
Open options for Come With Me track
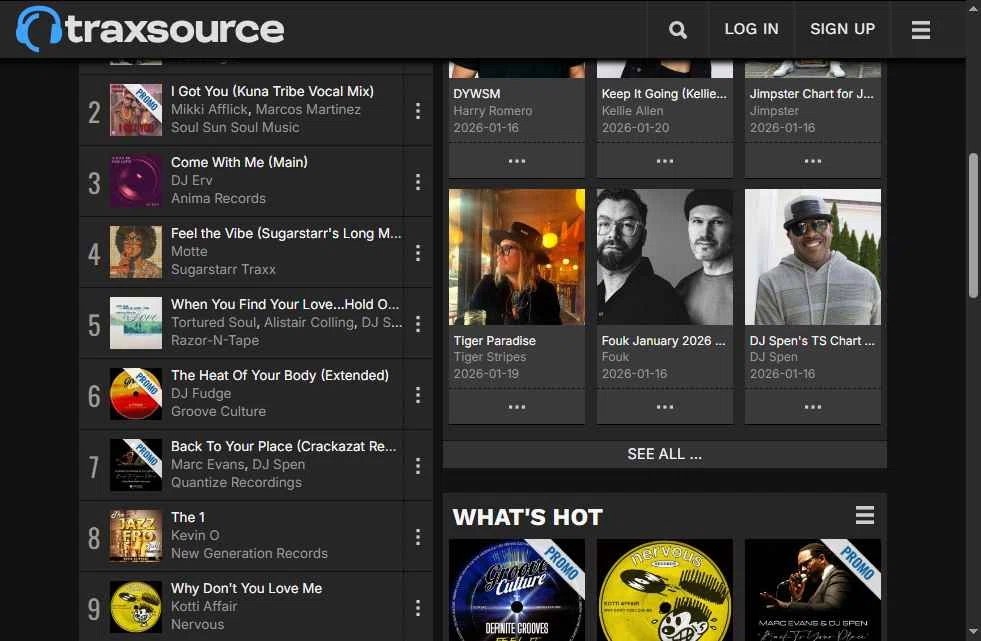click(418, 182)
